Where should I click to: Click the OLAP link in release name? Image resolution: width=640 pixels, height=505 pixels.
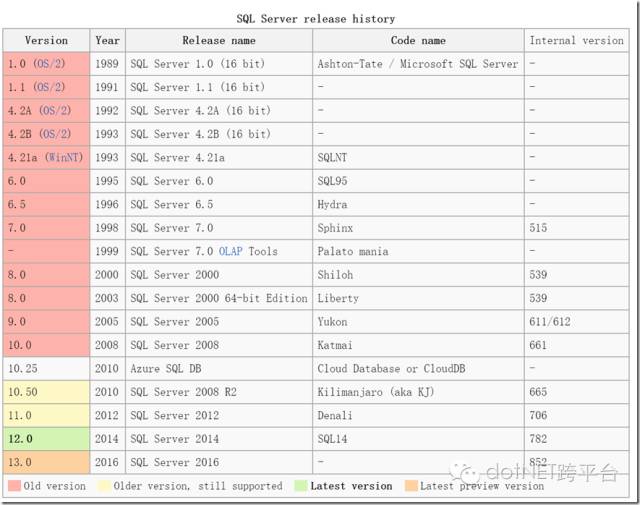[x=231, y=251]
